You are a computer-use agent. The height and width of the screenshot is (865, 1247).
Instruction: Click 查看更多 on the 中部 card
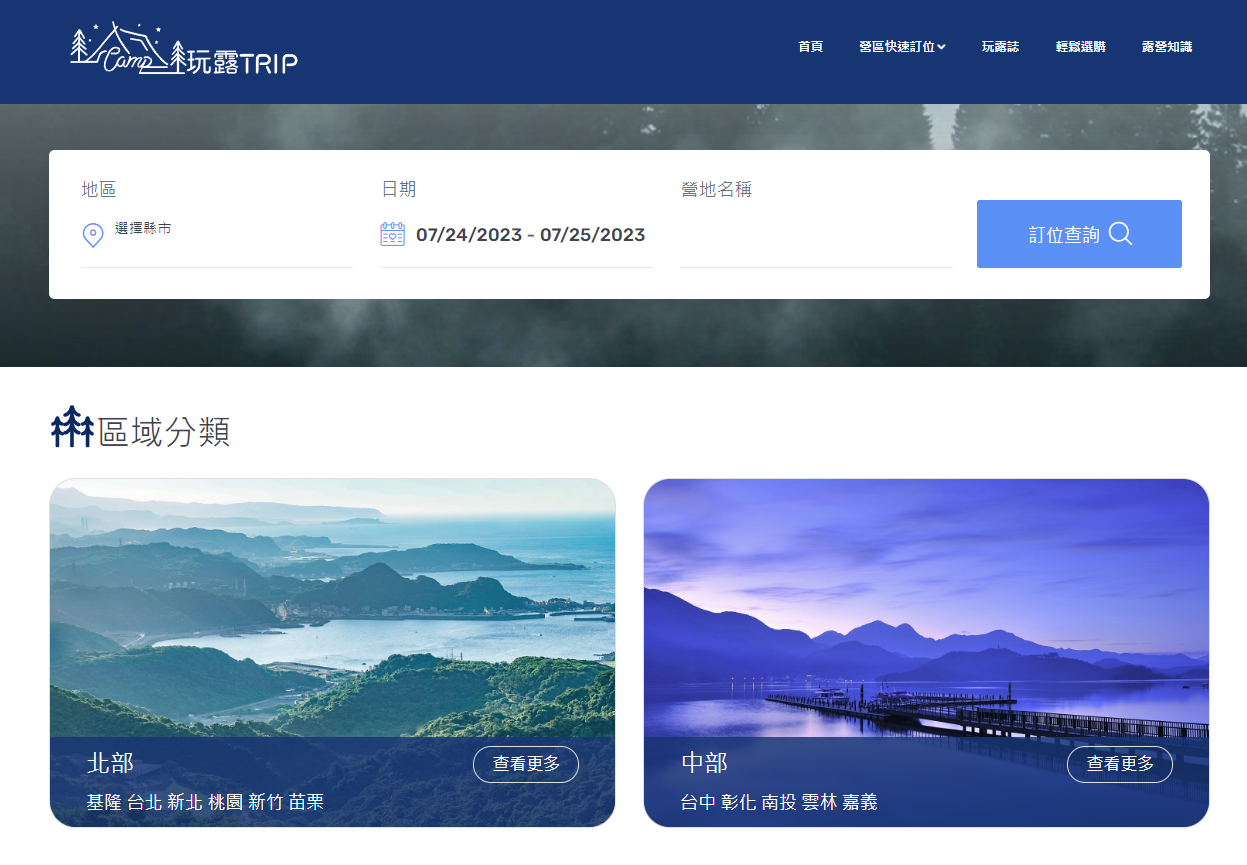[1120, 764]
